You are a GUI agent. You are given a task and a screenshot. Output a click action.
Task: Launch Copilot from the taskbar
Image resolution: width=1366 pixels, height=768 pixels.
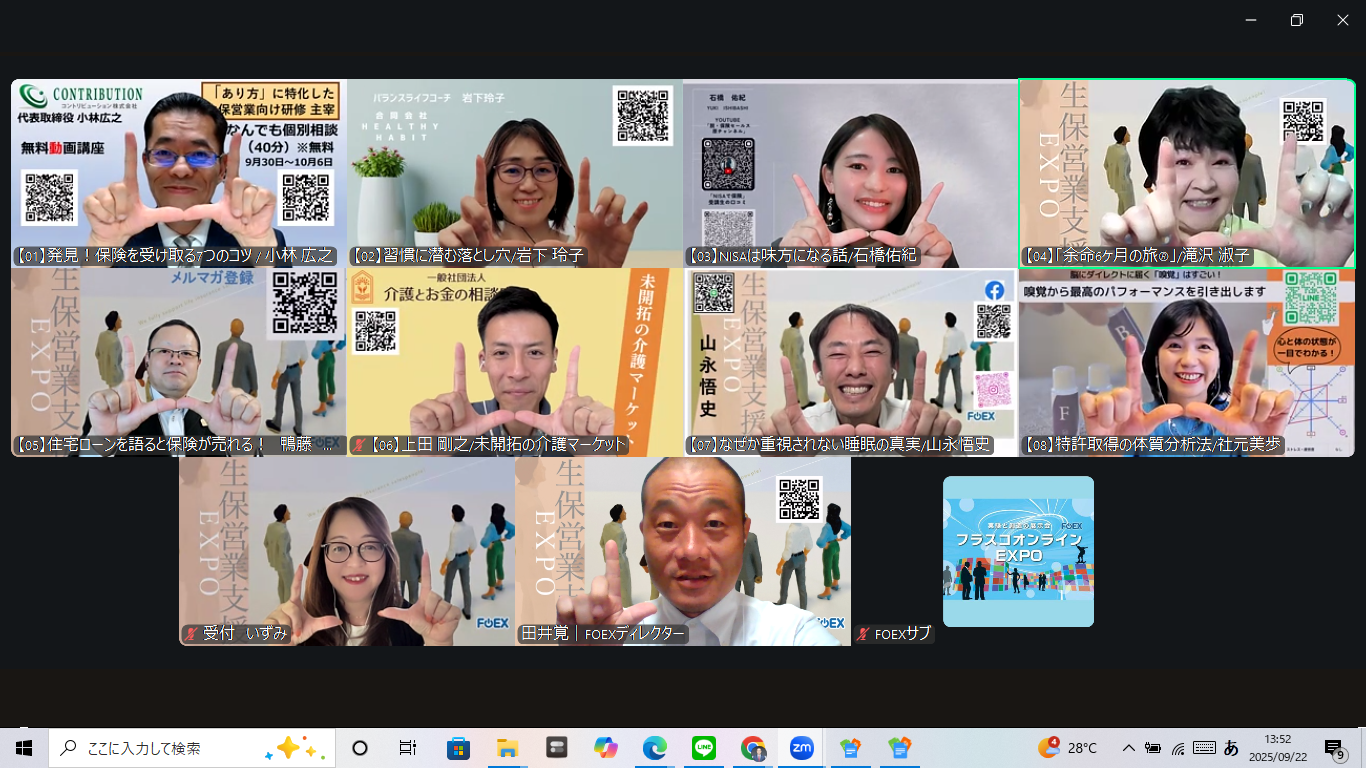tap(606, 748)
